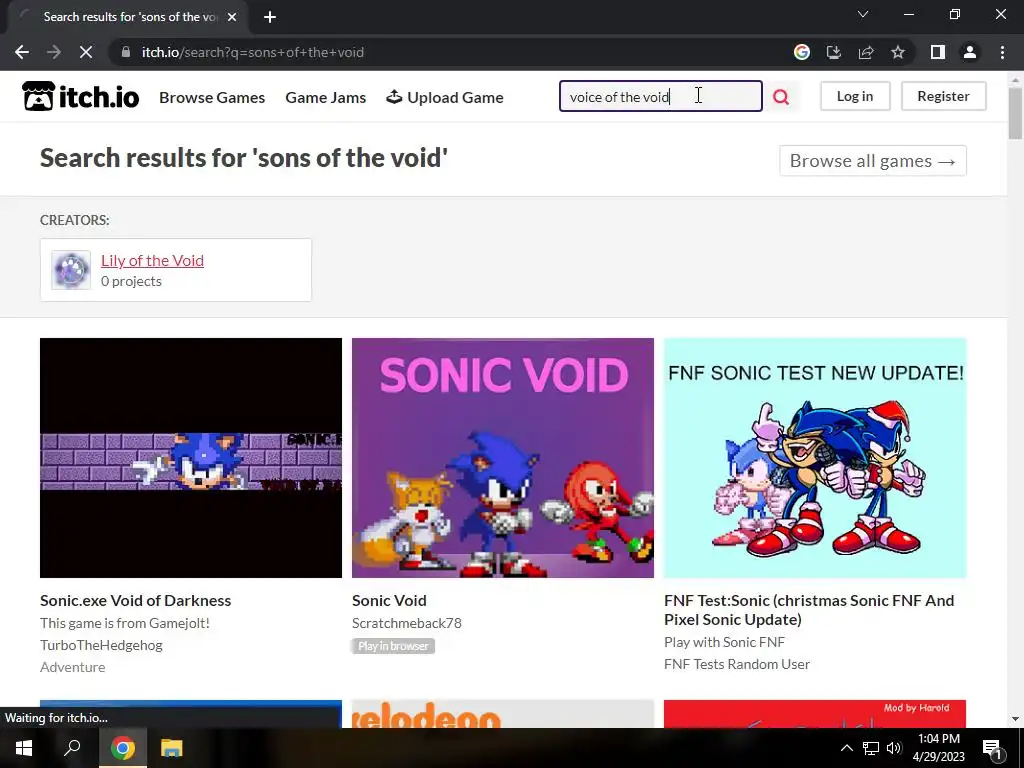
Task: Open File Explorer from taskbar
Action: pos(172,748)
